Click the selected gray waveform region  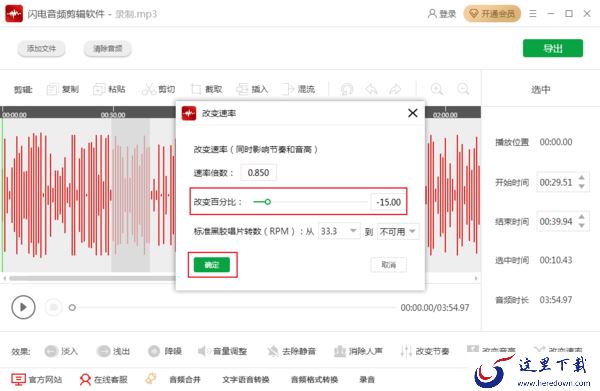(130, 195)
